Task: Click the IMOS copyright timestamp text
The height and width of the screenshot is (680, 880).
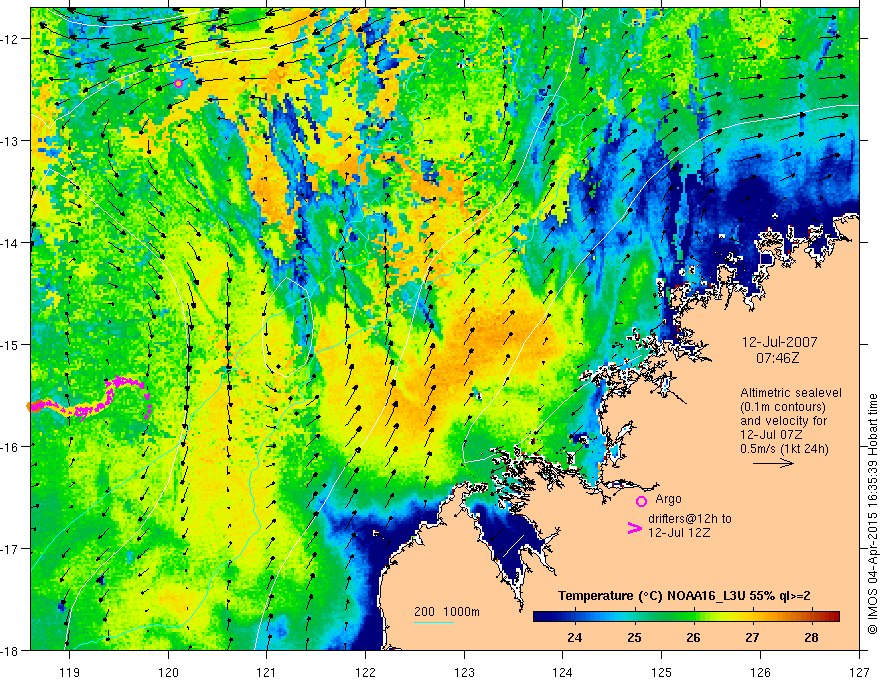Action: click(x=872, y=513)
